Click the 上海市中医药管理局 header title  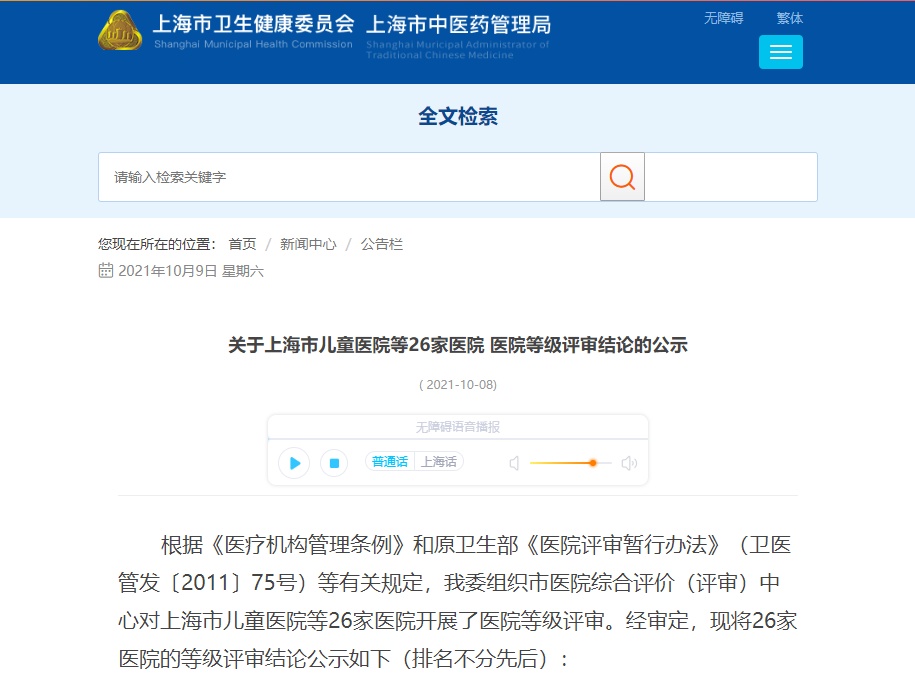tap(459, 25)
